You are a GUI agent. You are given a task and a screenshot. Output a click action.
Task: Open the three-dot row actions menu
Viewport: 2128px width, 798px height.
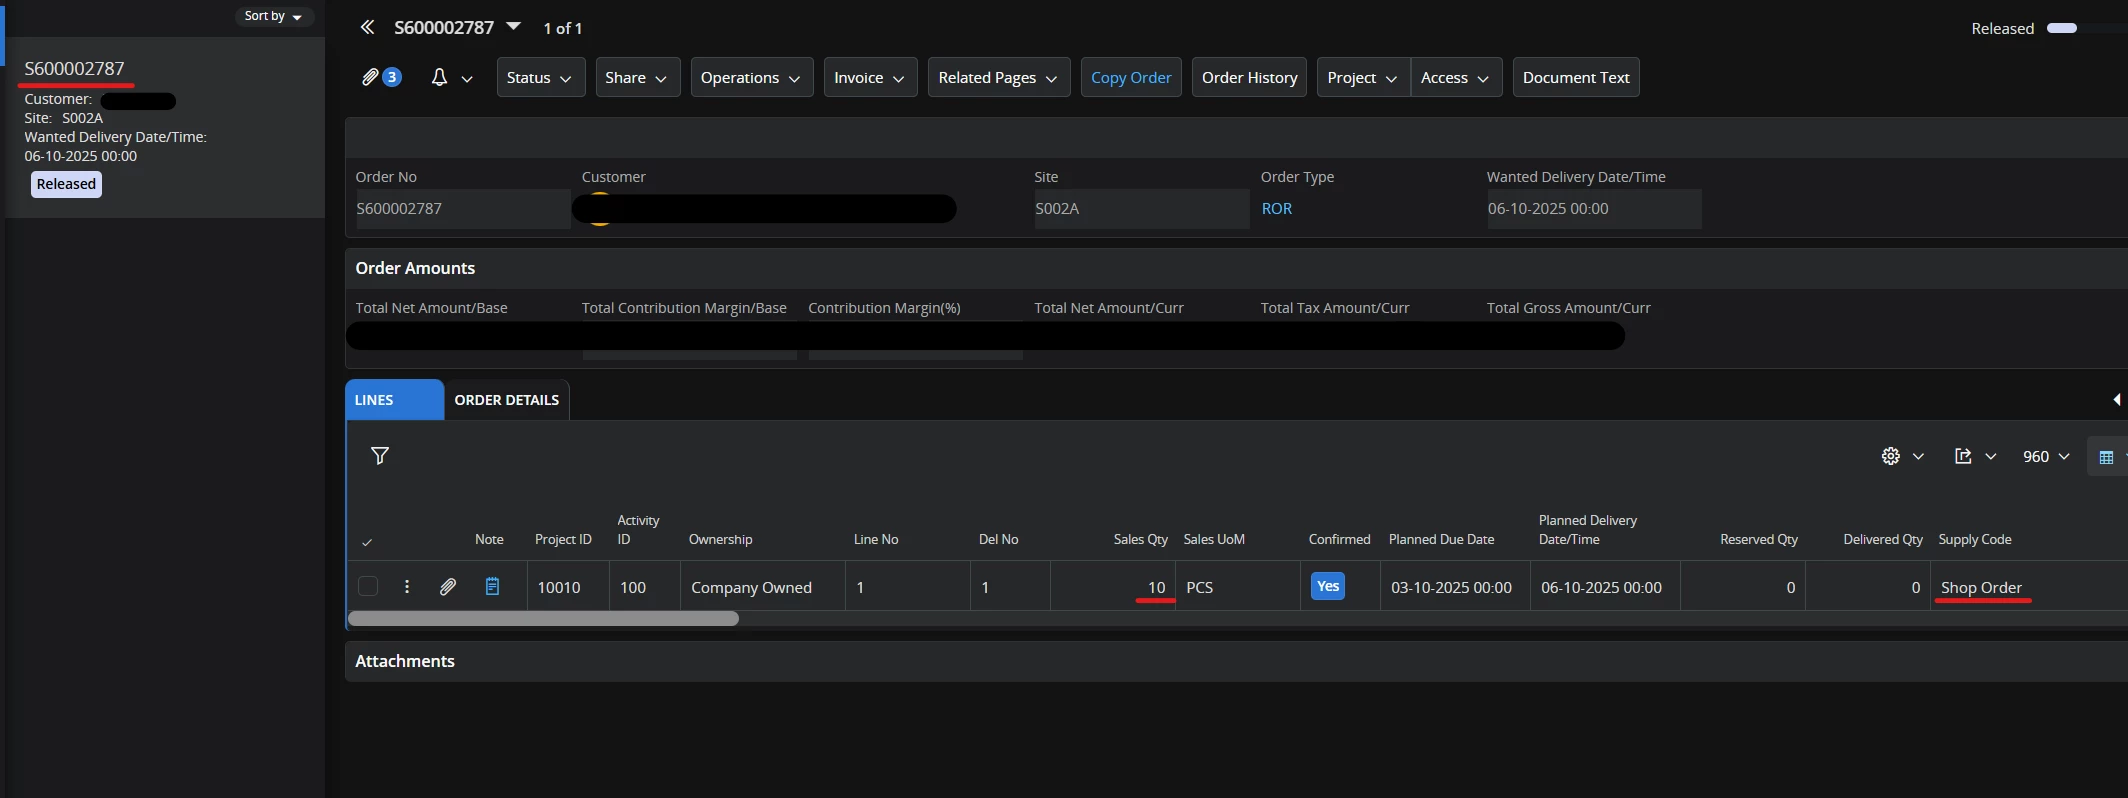coord(407,587)
